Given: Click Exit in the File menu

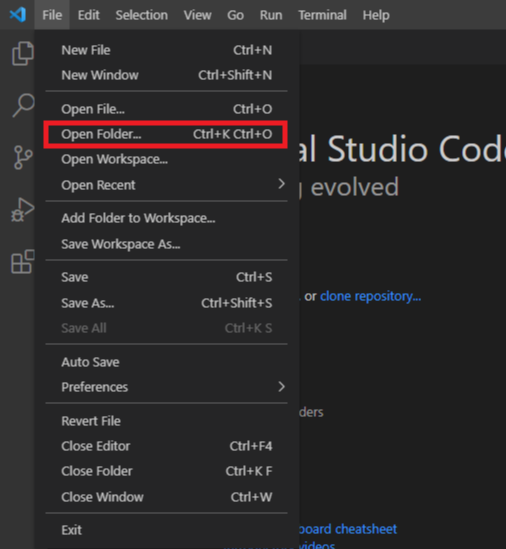Looking at the screenshot, I should point(166,530).
